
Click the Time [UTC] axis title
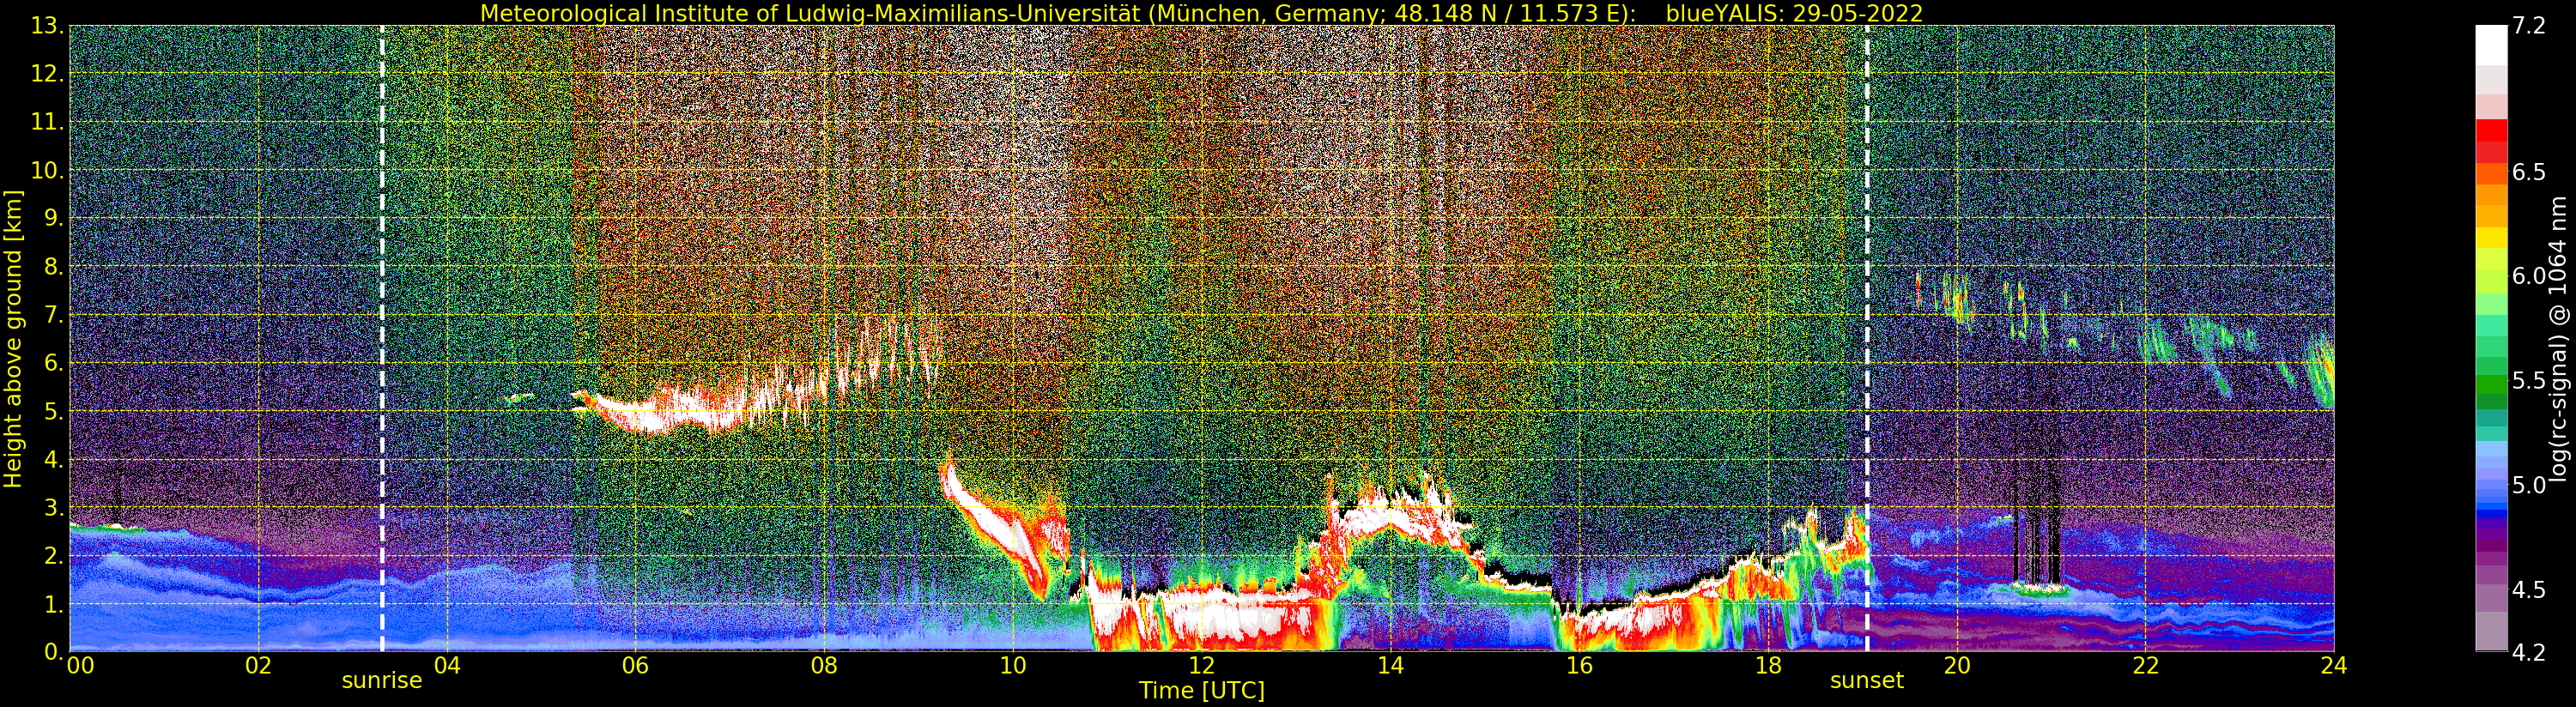(1201, 690)
